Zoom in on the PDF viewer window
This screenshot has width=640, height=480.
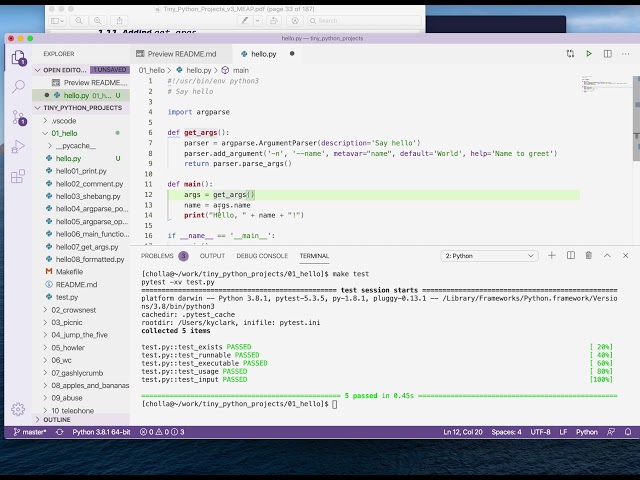98,20
